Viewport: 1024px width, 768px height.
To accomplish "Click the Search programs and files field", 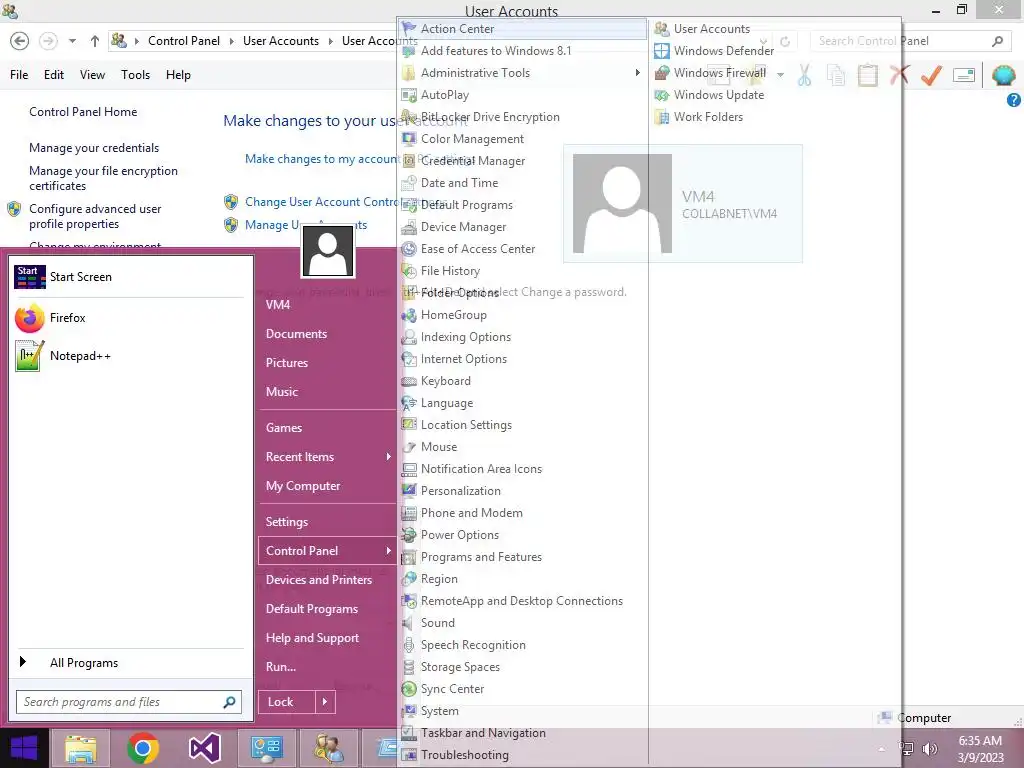I will click(x=129, y=702).
